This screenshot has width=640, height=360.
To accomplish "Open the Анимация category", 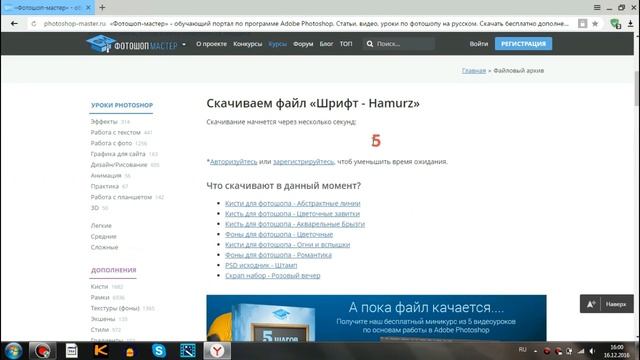I will pyautogui.click(x=106, y=176).
